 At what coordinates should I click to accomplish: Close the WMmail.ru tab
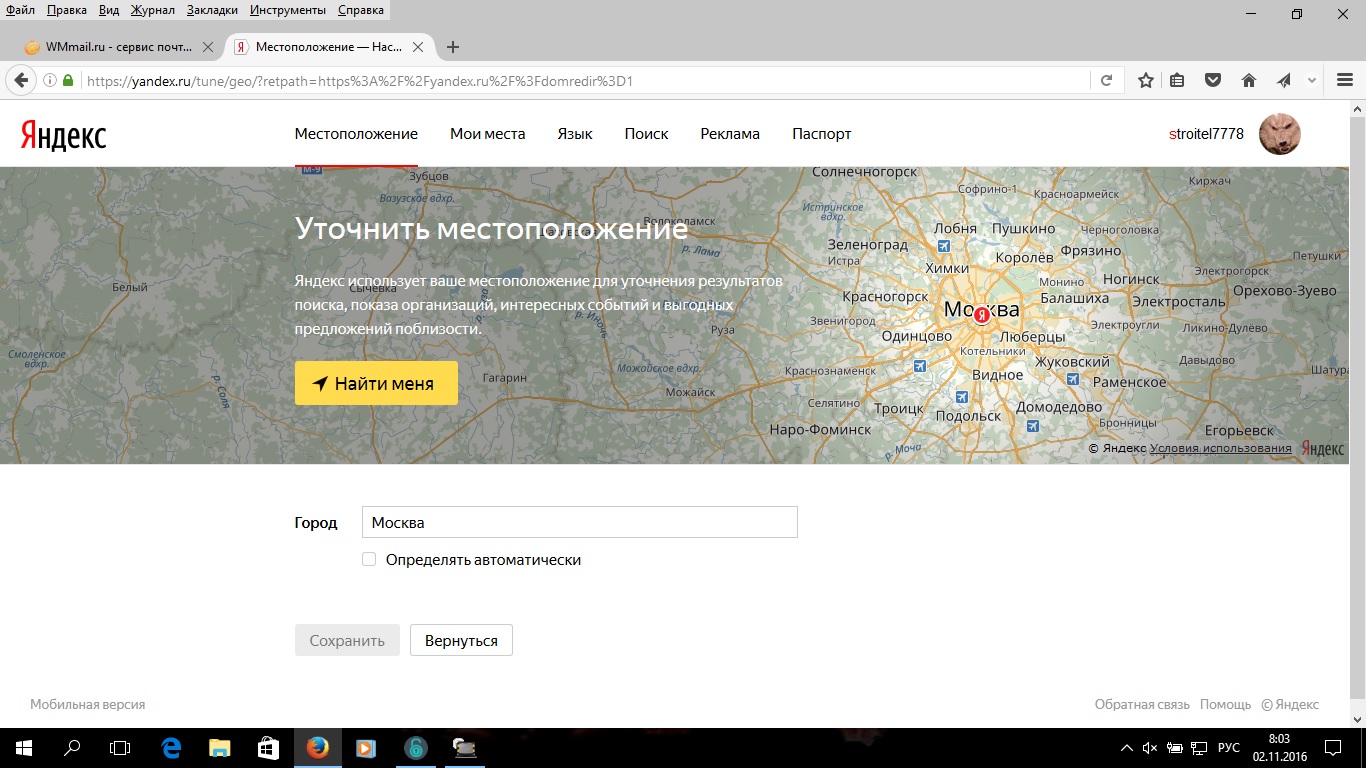click(208, 47)
